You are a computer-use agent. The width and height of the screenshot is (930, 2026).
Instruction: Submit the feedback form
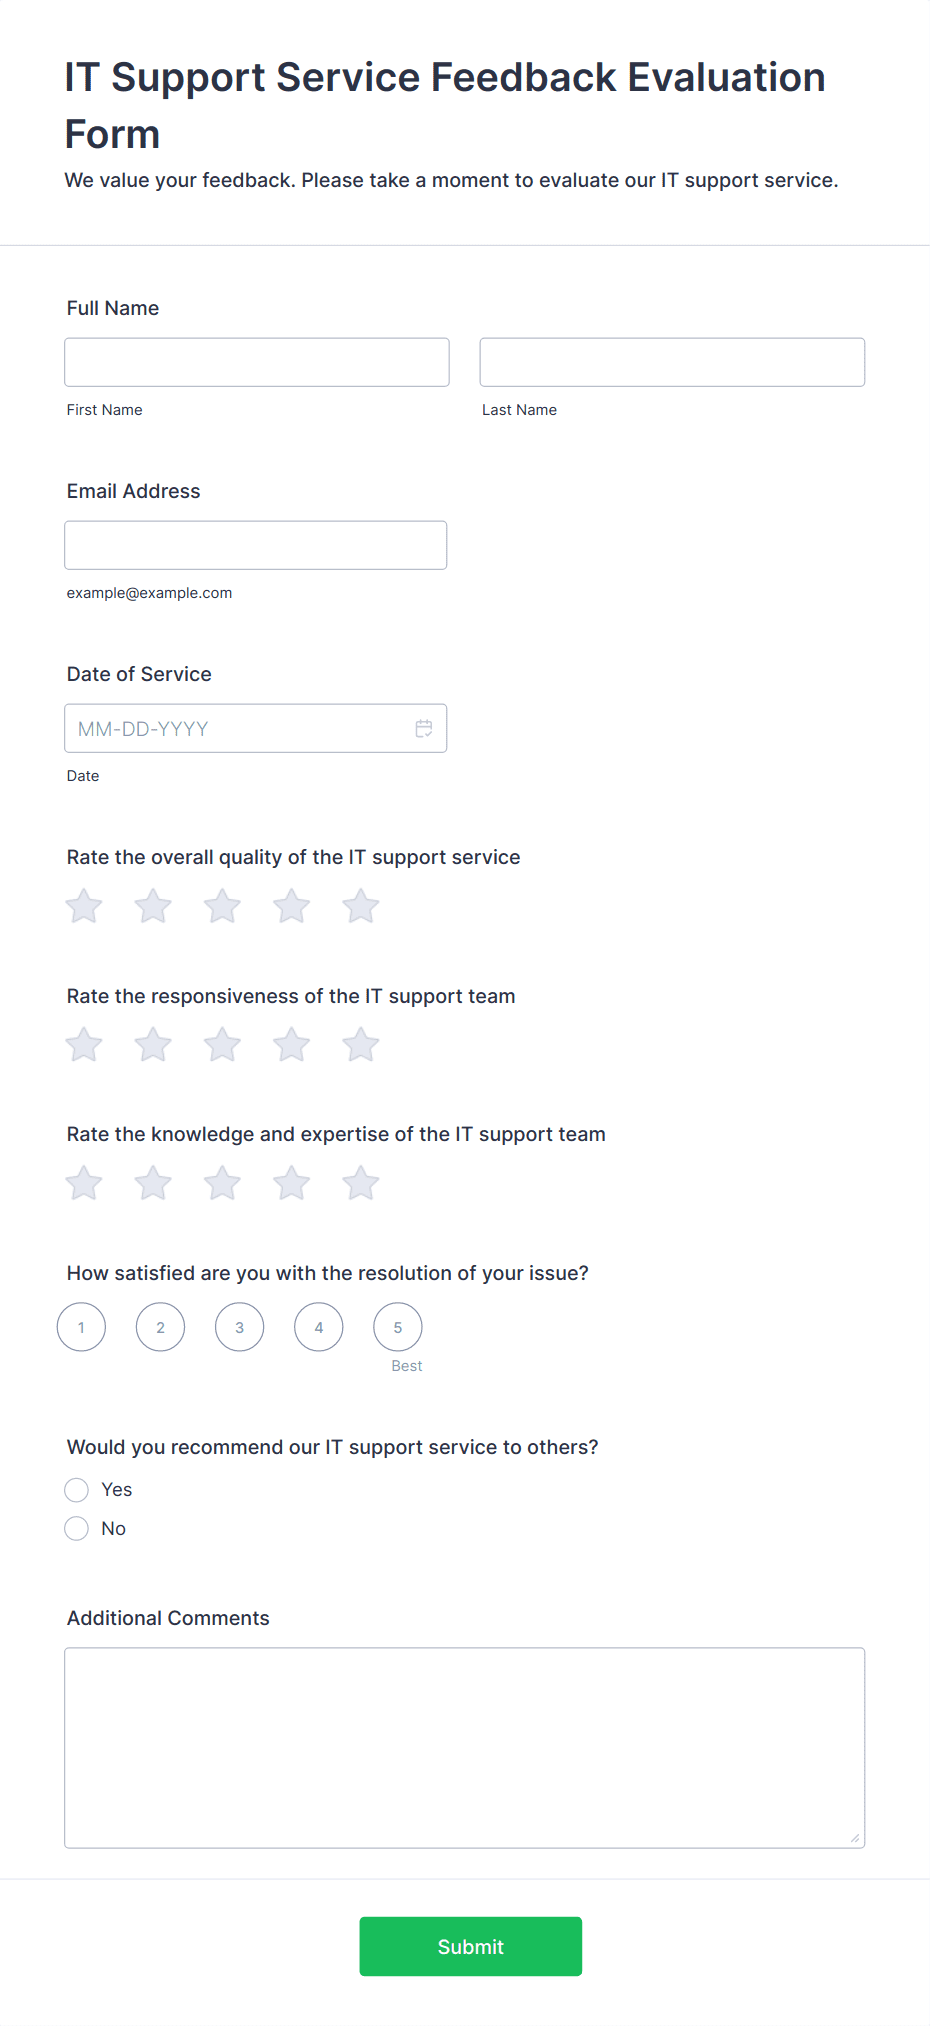pyautogui.click(x=471, y=1946)
